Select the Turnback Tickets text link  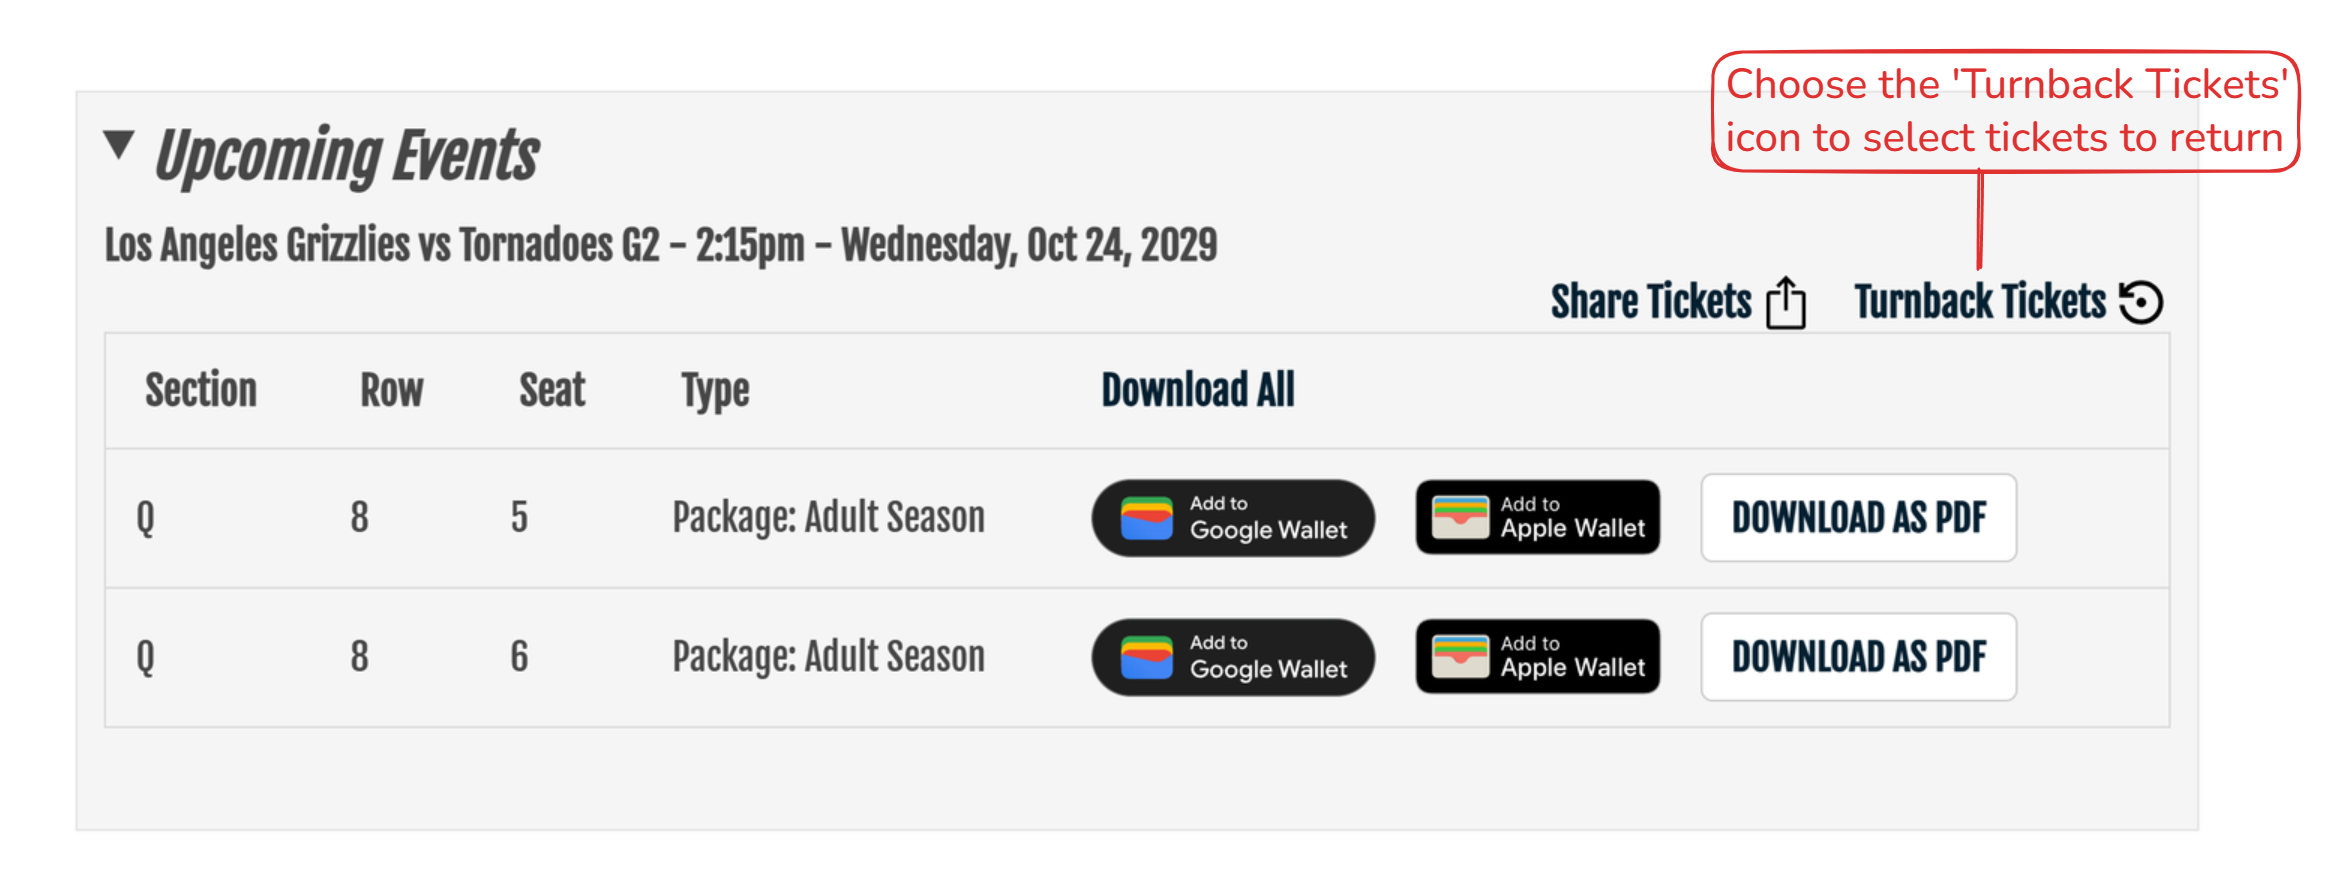(x=1980, y=302)
